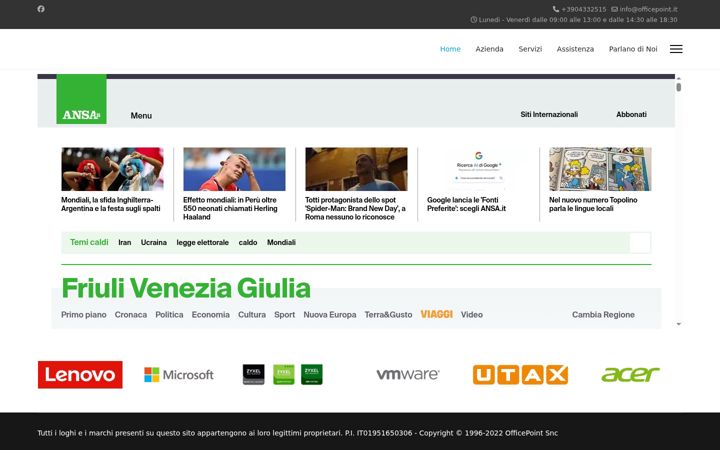720x450 pixels.
Task: Read headline 'Mondiali, la sfida Inghilterra-Argentina'
Action: point(111,204)
